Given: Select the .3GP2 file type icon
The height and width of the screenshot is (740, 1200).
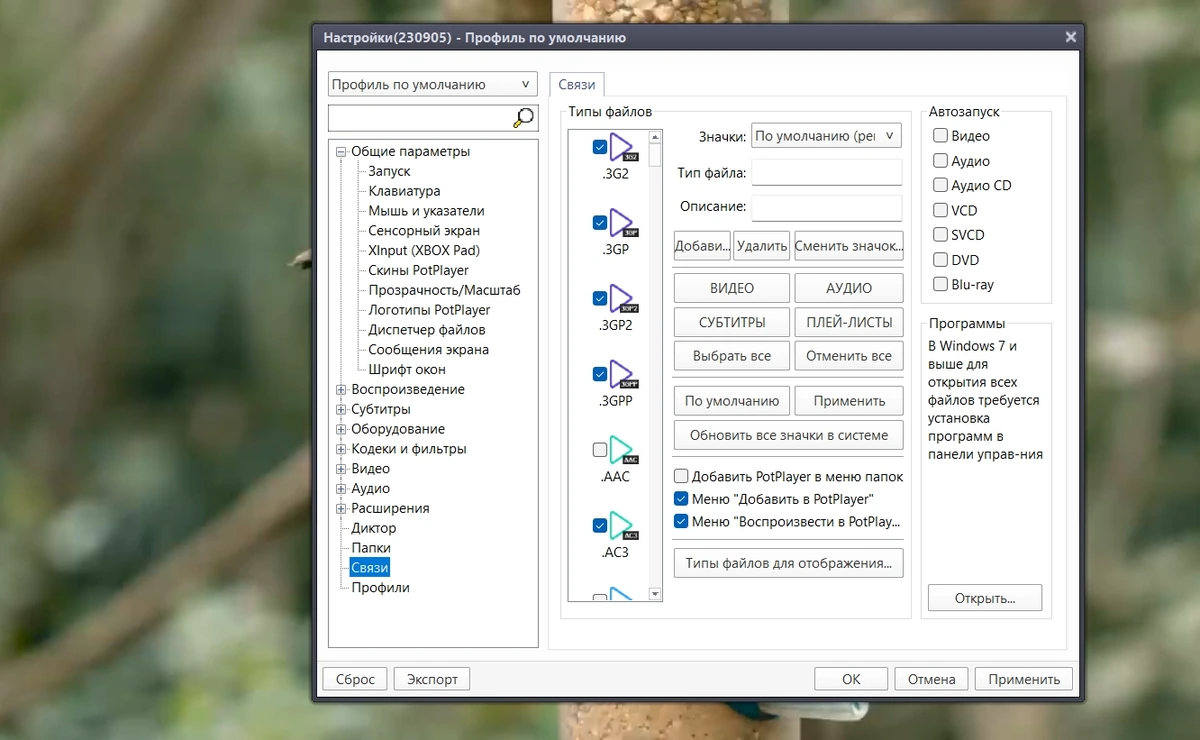Looking at the screenshot, I should pyautogui.click(x=624, y=299).
